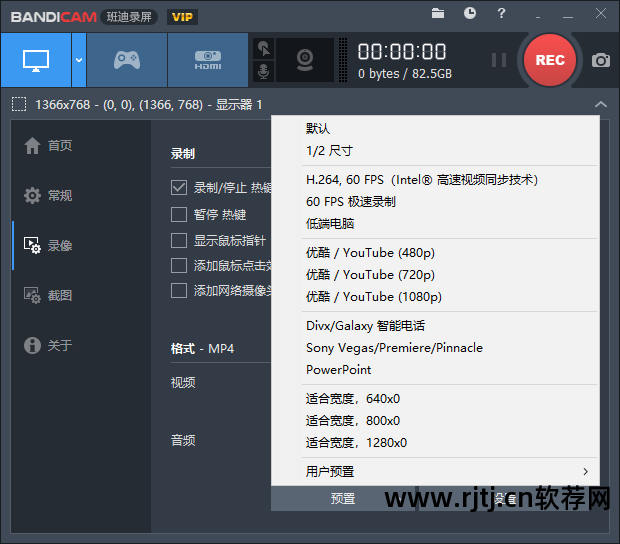Toggle microphone recording icon

pyautogui.click(x=263, y=72)
